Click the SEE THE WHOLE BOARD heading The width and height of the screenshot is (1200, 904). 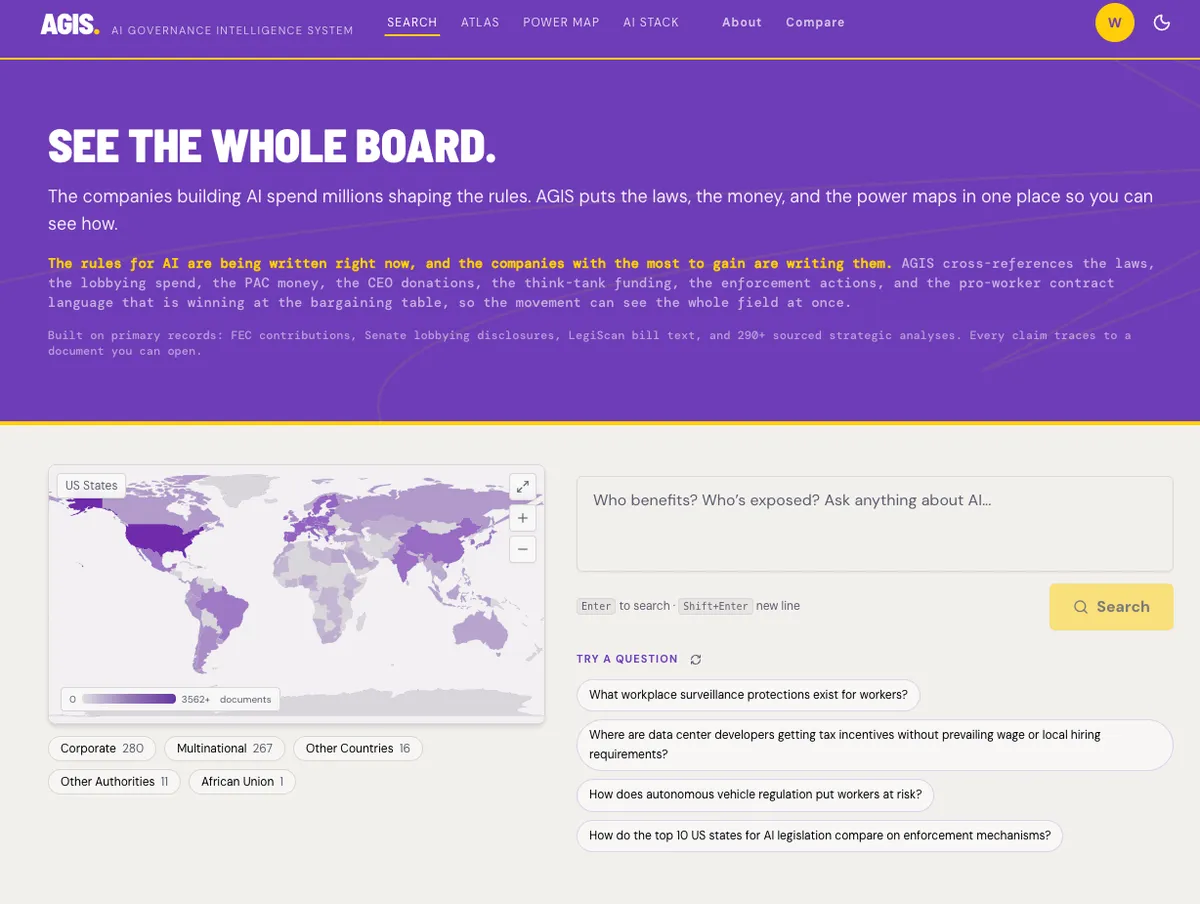point(272,146)
